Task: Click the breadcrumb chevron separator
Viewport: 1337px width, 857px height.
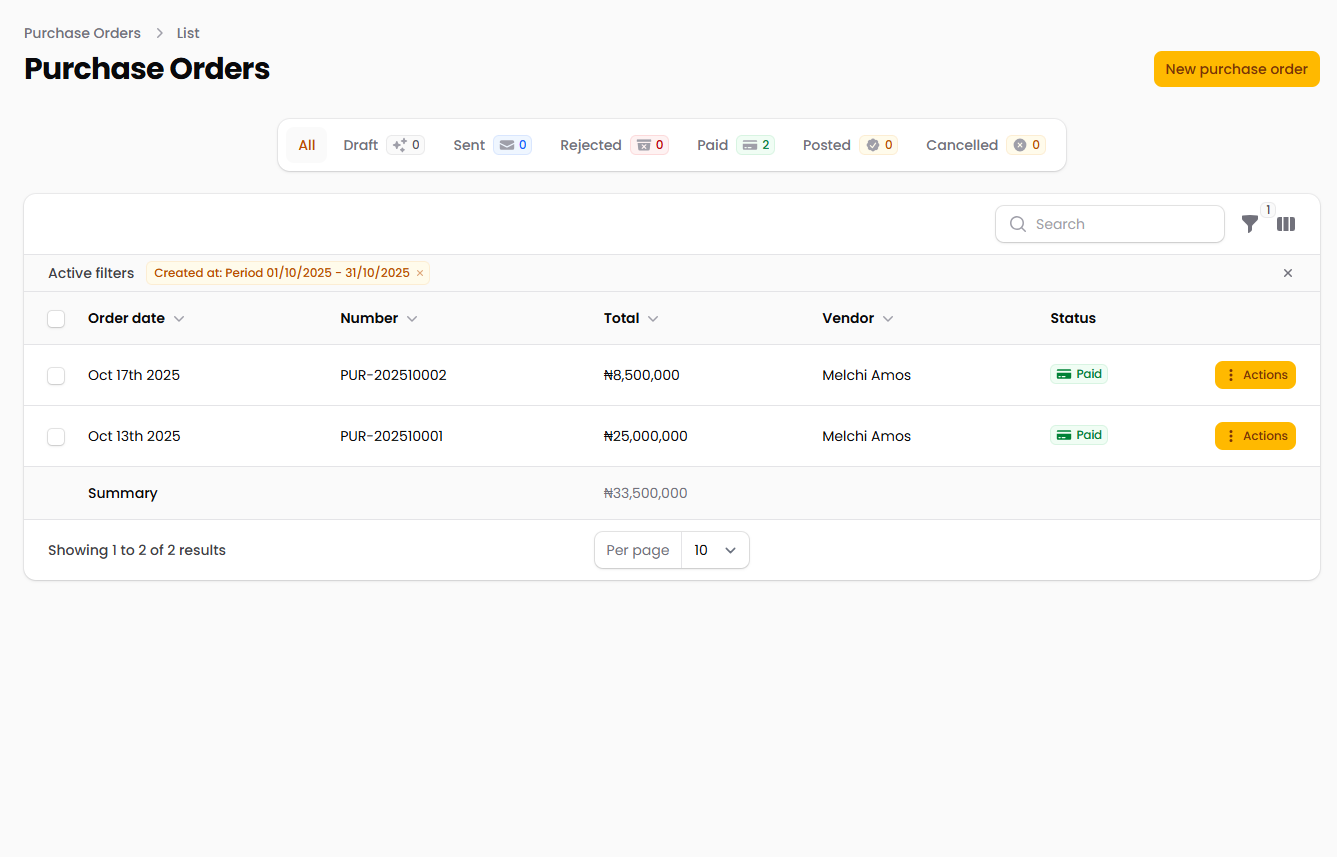Action: (x=159, y=33)
